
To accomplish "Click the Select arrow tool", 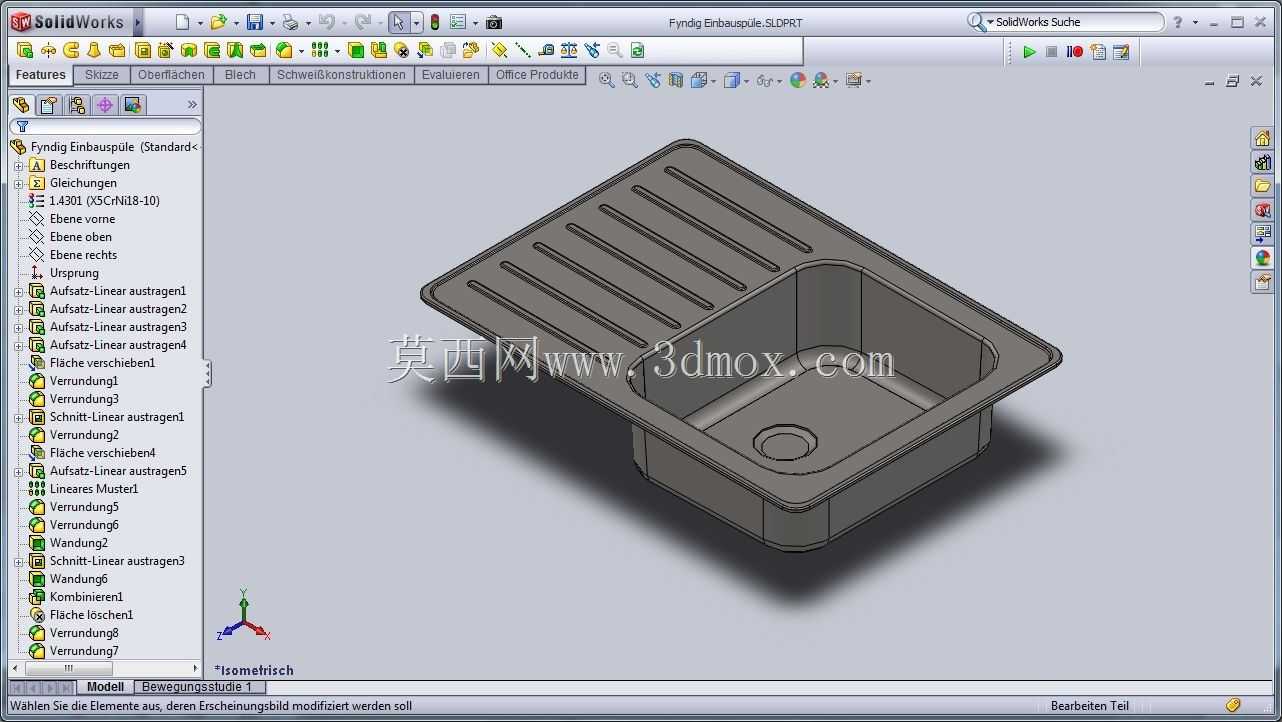I will [398, 22].
